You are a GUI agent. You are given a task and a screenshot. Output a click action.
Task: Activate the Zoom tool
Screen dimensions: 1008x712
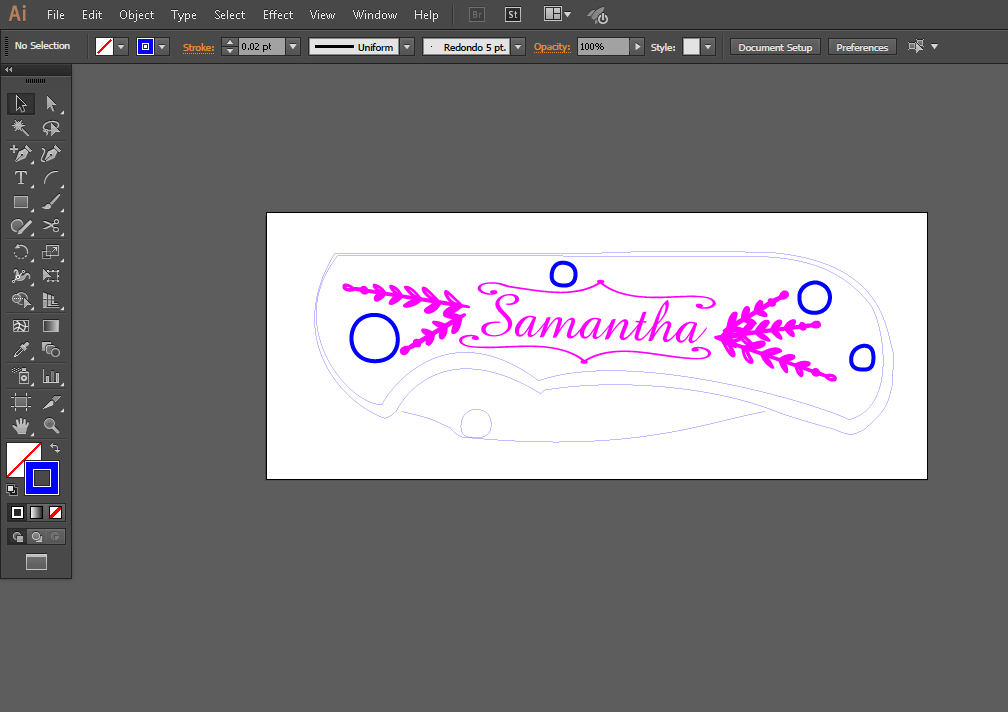click(x=51, y=426)
